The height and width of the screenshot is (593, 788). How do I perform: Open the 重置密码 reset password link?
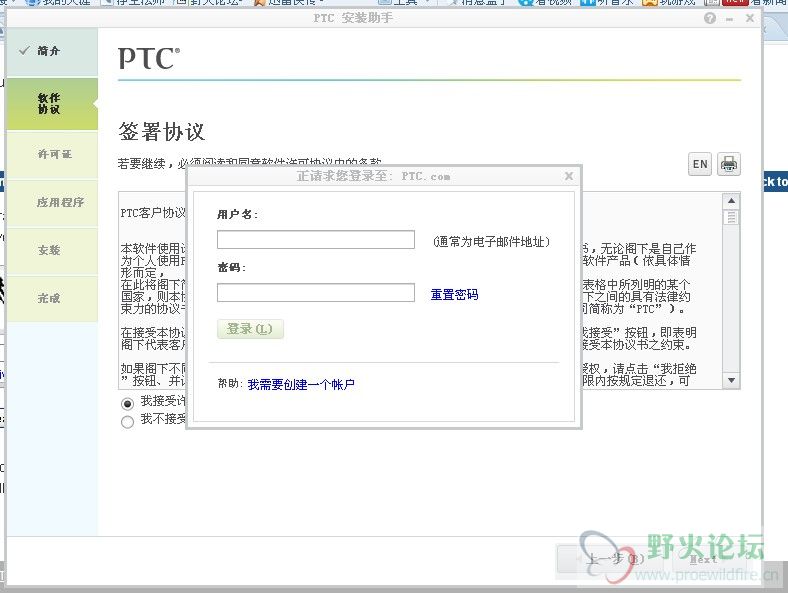point(454,294)
